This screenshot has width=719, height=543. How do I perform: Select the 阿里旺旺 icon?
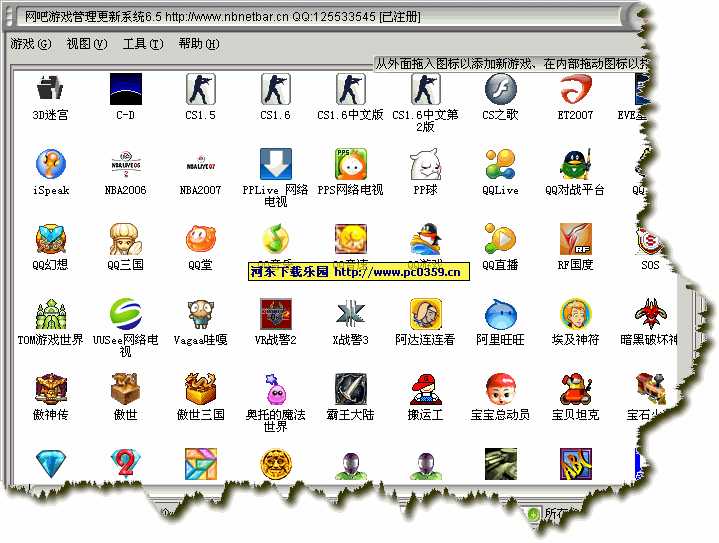coord(500,314)
